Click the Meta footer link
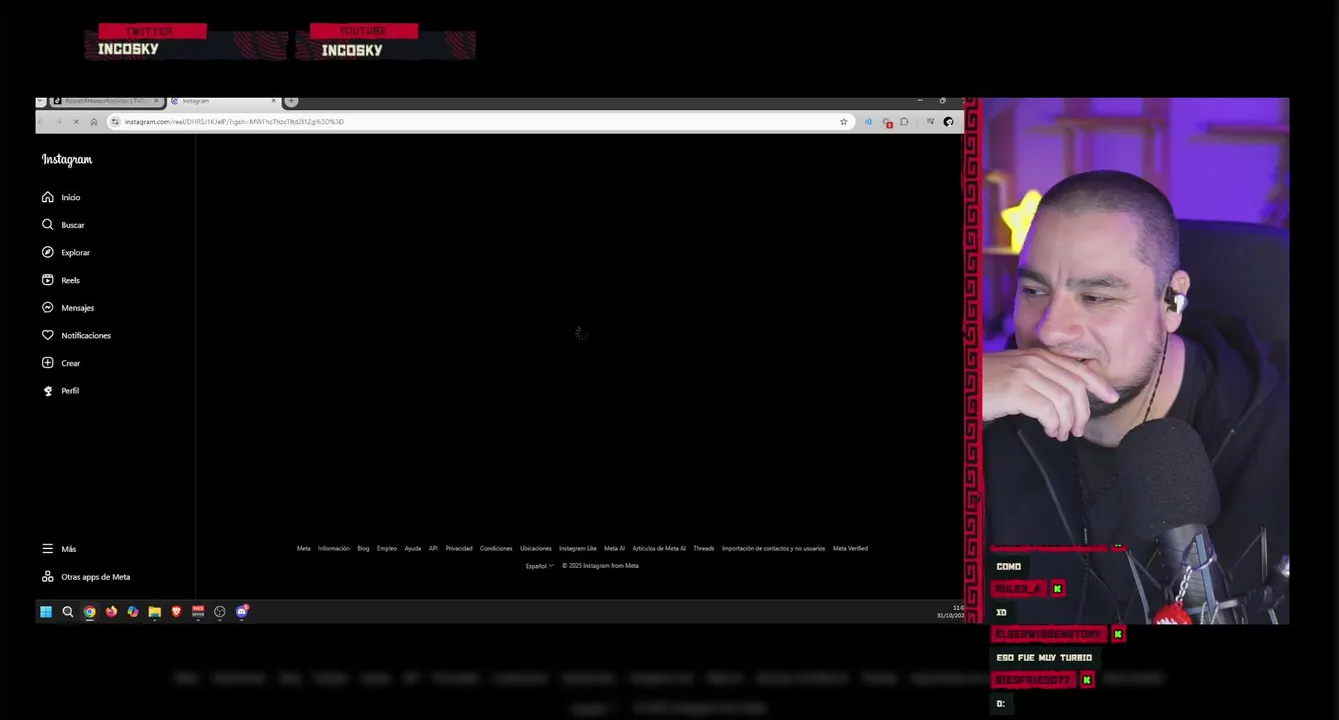Image resolution: width=1339 pixels, height=720 pixels. click(303, 549)
